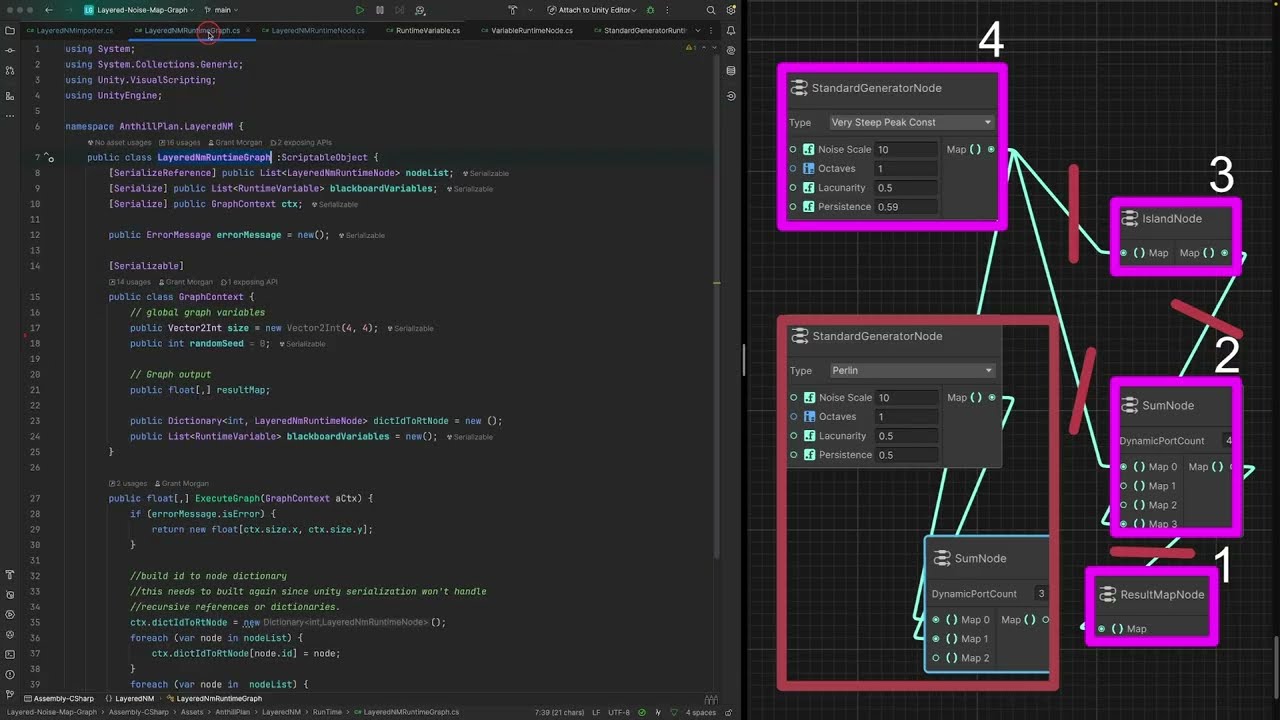Show hidden editor tabs chevron
Screen dimensions: 1280x720
697,30
